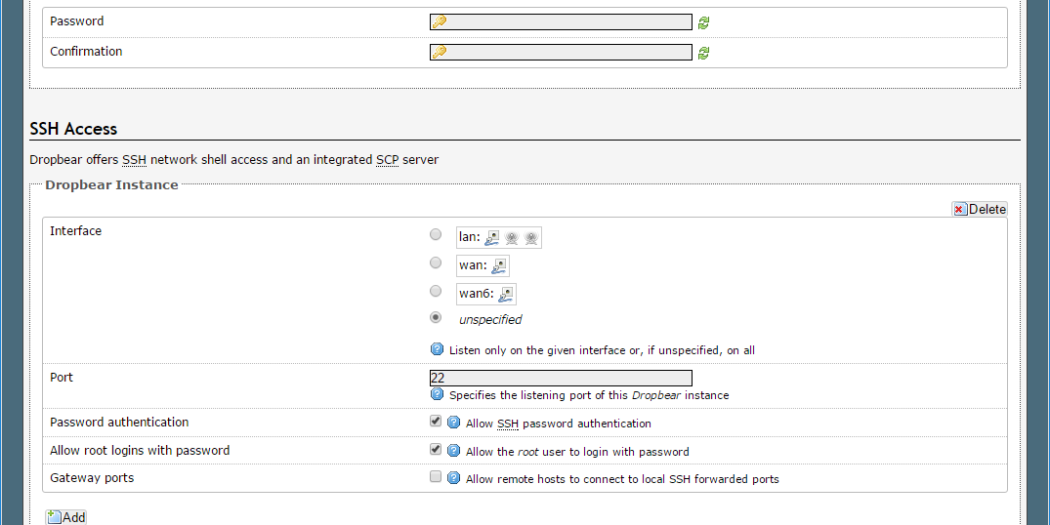Click help icon next to Gateway ports checkbox
The image size is (1050, 525).
453,479
